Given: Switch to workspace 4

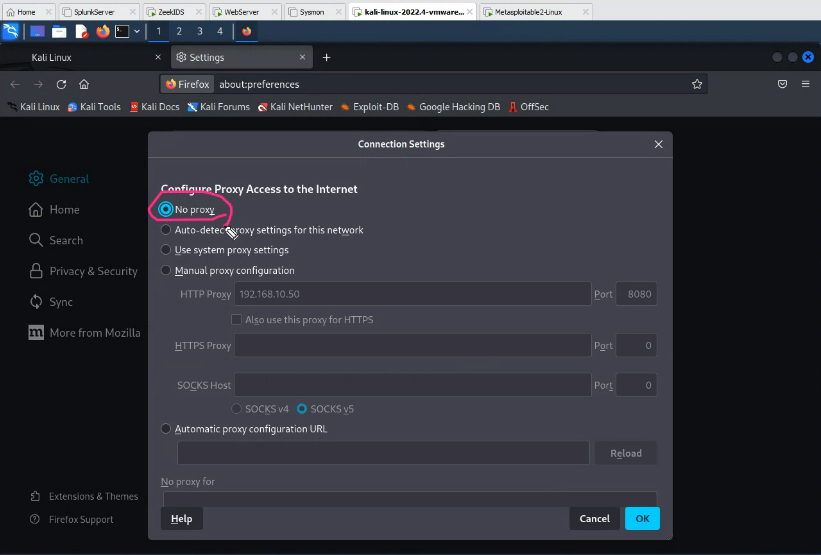Looking at the screenshot, I should point(220,31).
